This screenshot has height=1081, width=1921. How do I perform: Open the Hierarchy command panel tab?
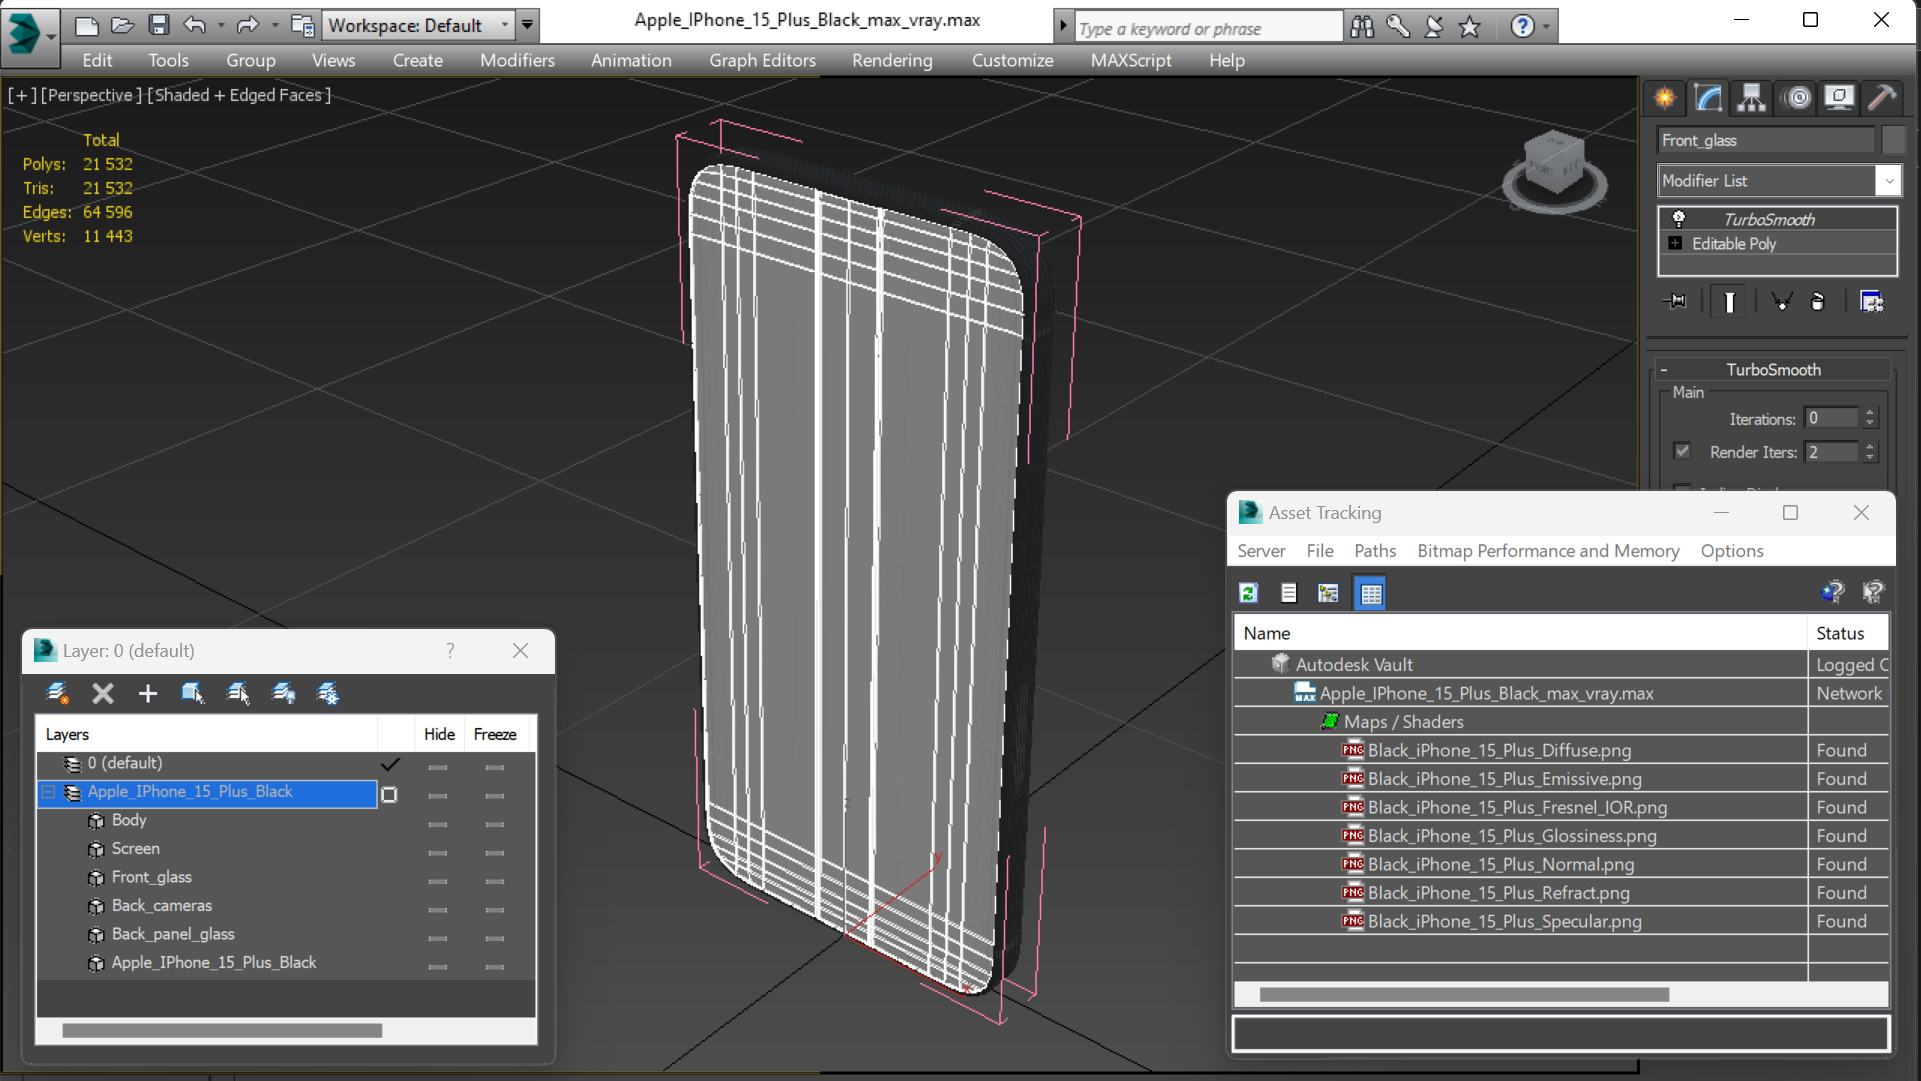click(1752, 98)
